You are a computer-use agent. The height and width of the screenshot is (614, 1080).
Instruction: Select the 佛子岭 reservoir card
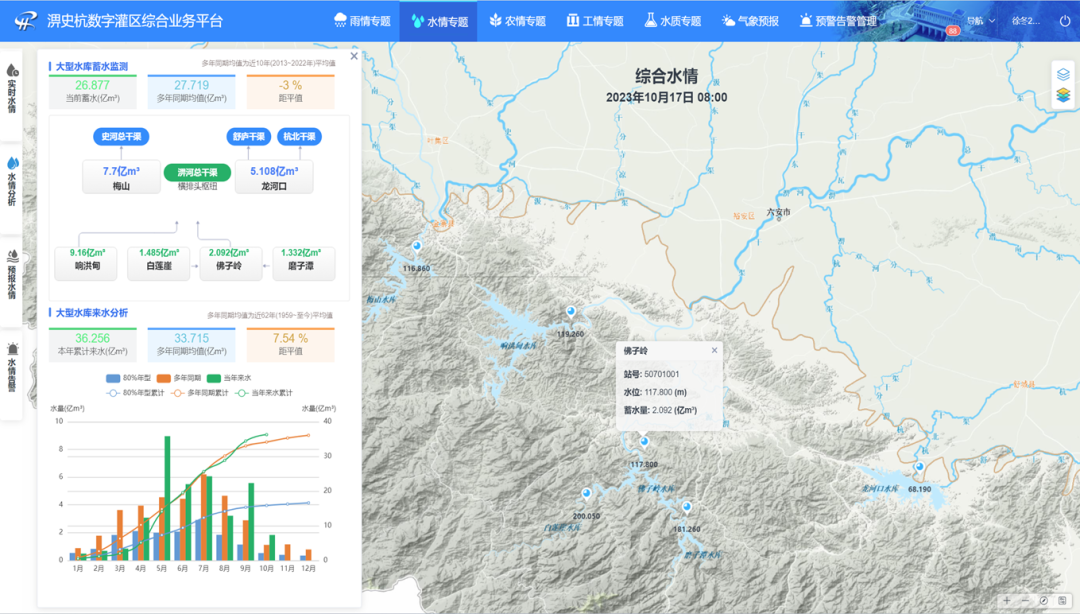(229, 263)
